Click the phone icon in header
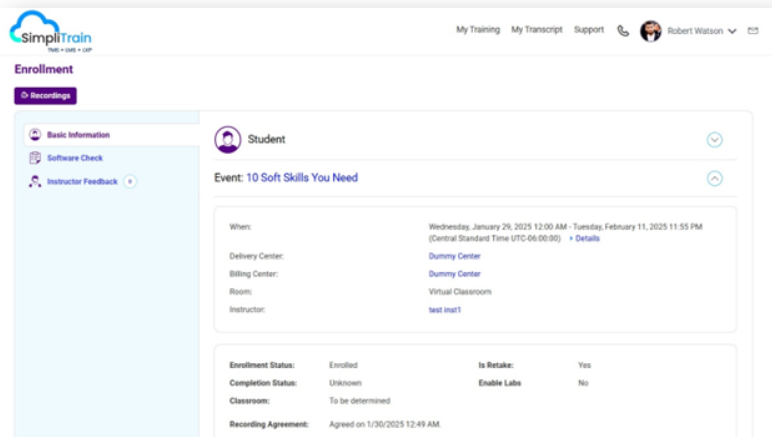 click(623, 31)
